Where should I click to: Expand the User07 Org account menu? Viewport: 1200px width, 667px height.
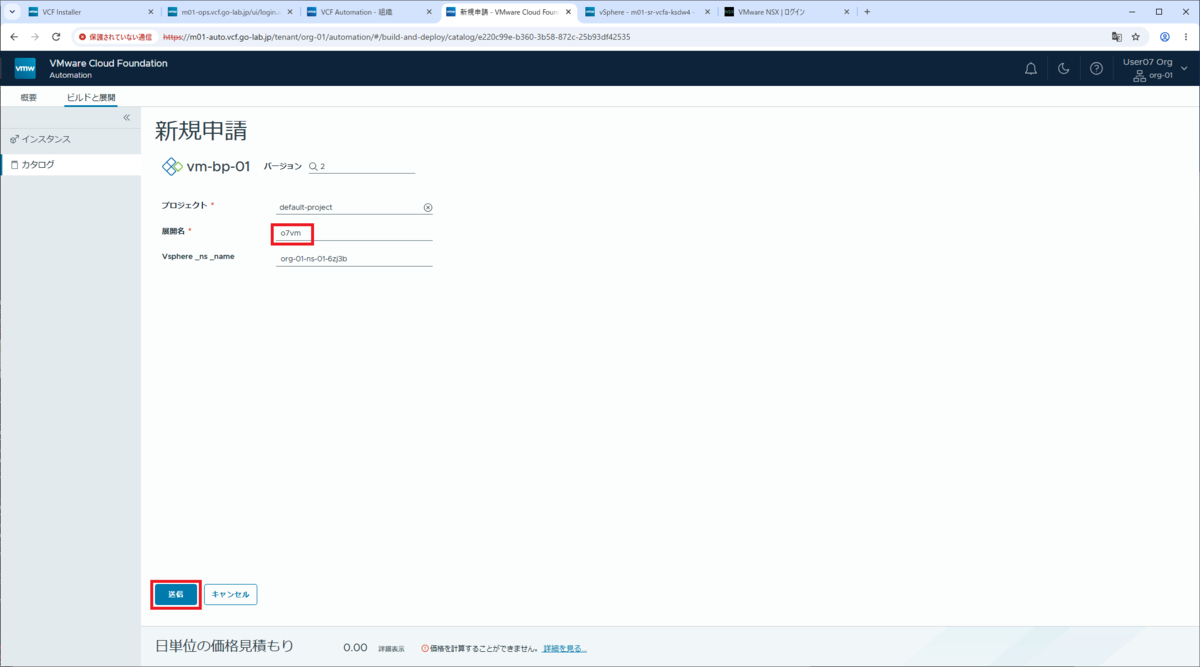tap(1155, 68)
